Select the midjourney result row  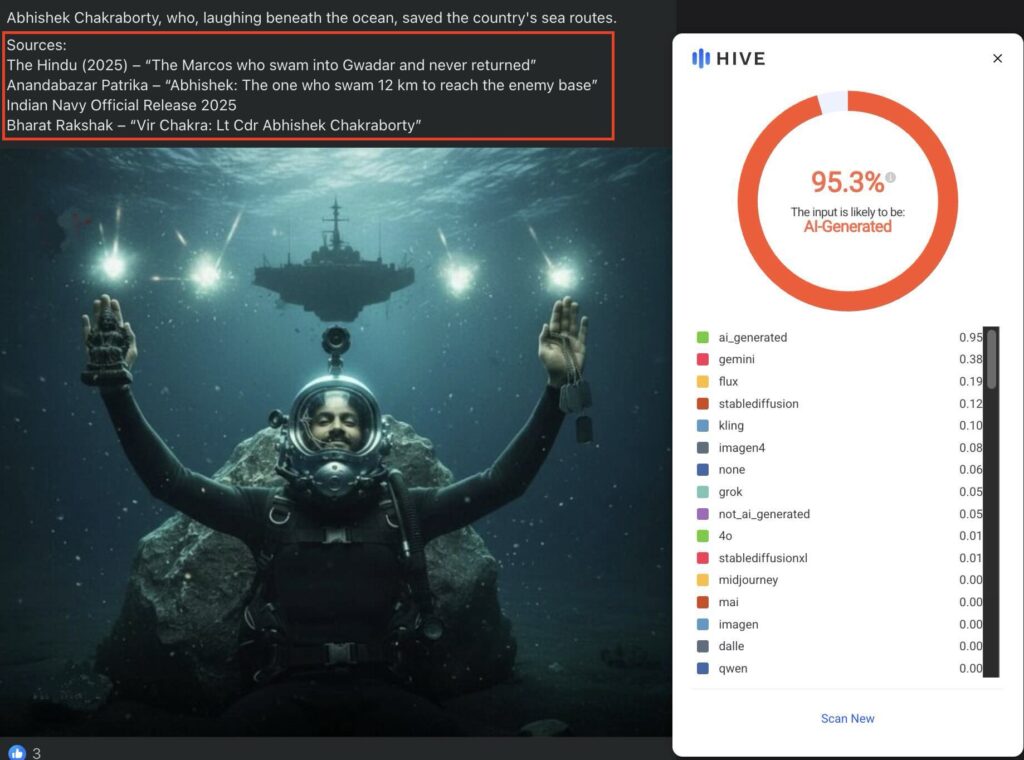(839, 580)
